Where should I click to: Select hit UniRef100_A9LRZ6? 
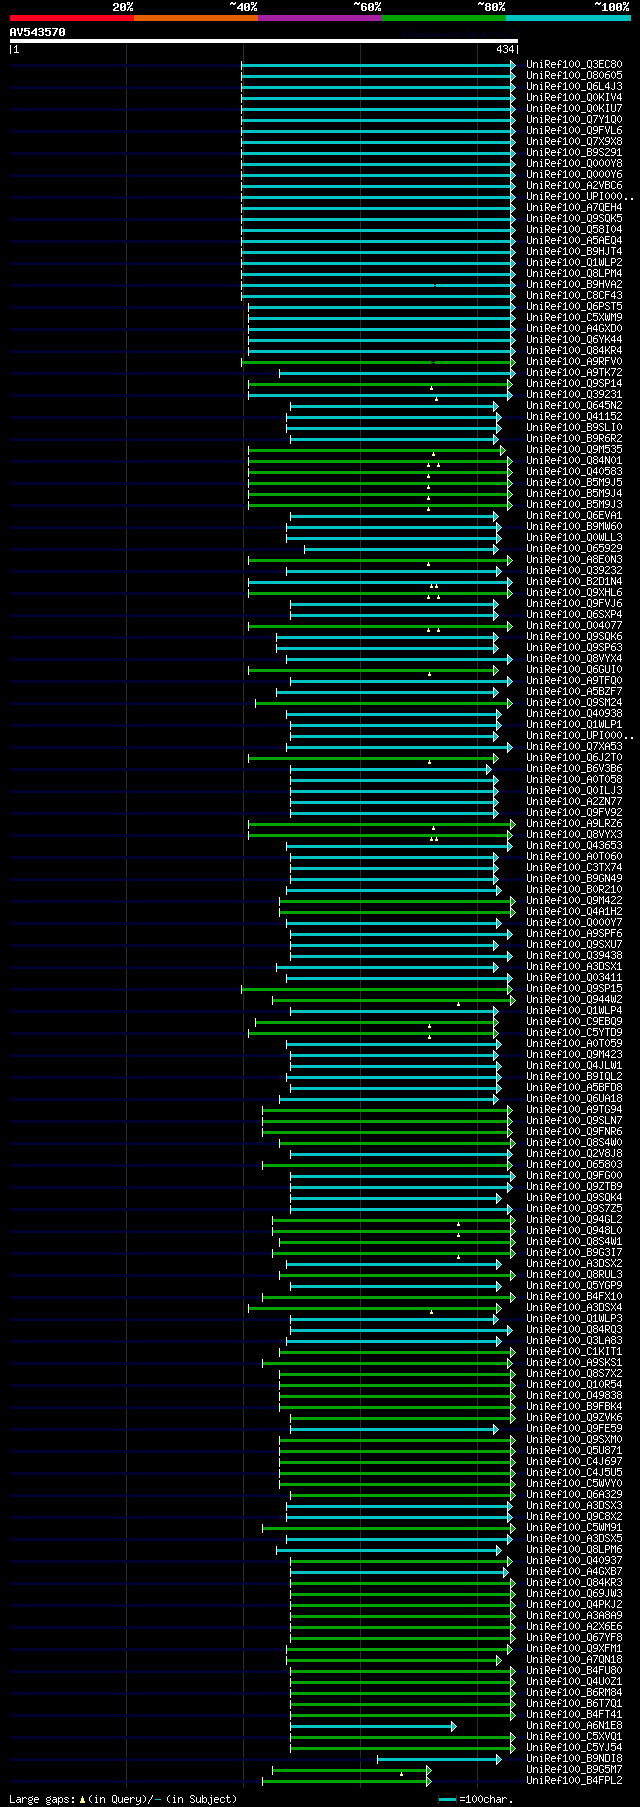(574, 824)
